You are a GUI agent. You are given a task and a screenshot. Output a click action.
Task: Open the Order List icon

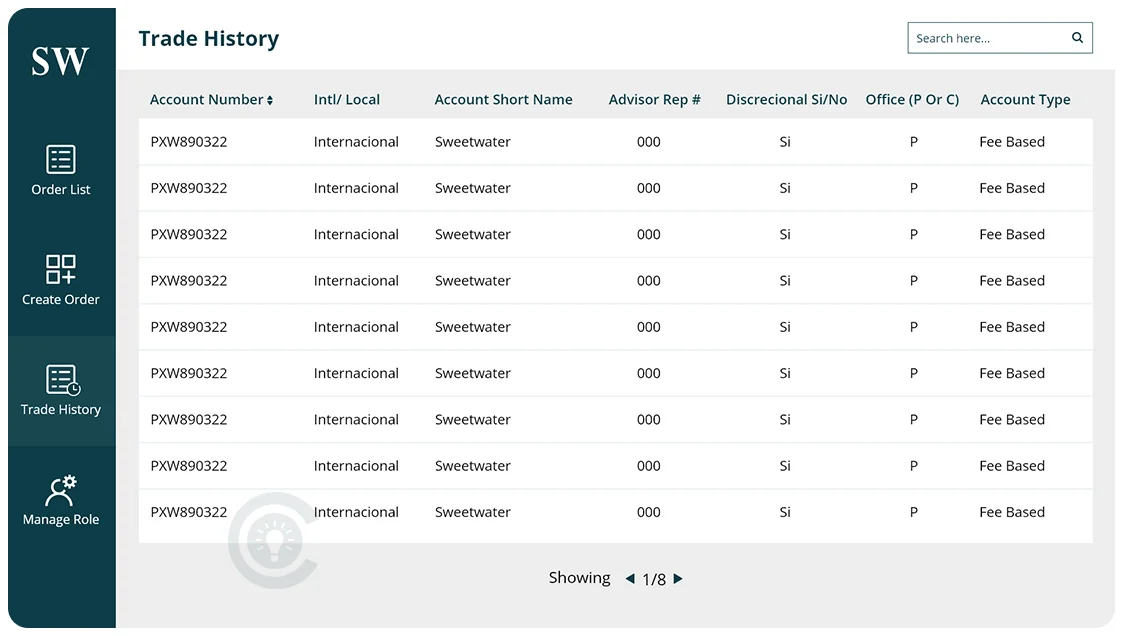(61, 159)
